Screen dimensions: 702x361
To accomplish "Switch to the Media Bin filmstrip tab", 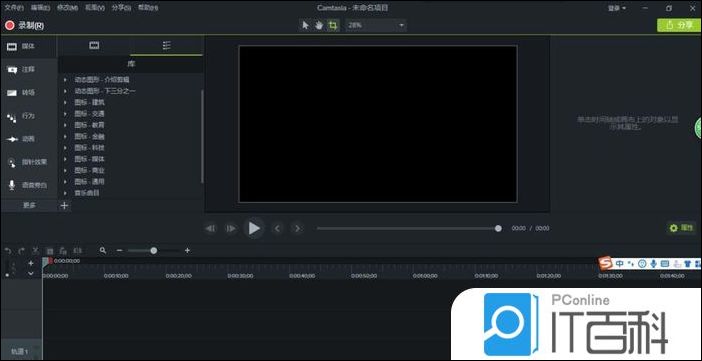I will (94, 46).
